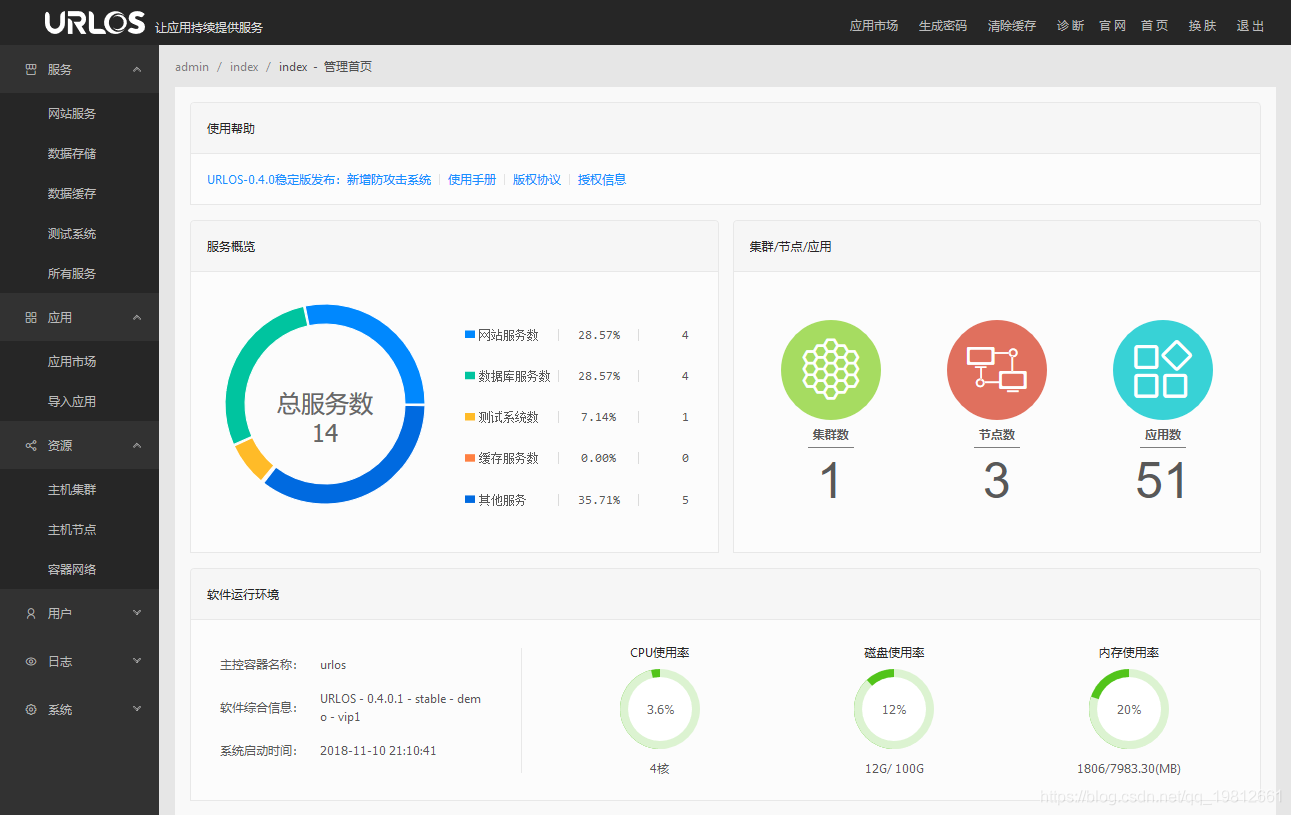Click the 日志 eye icon in sidebar
The width and height of the screenshot is (1291, 815).
(31, 661)
